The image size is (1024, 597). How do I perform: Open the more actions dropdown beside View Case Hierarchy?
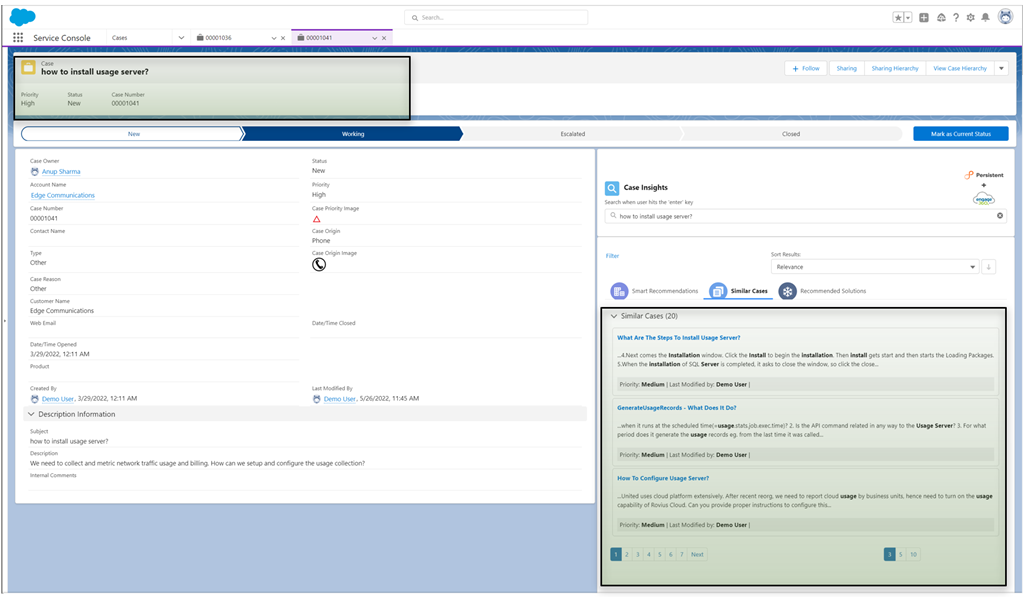click(x=1001, y=69)
